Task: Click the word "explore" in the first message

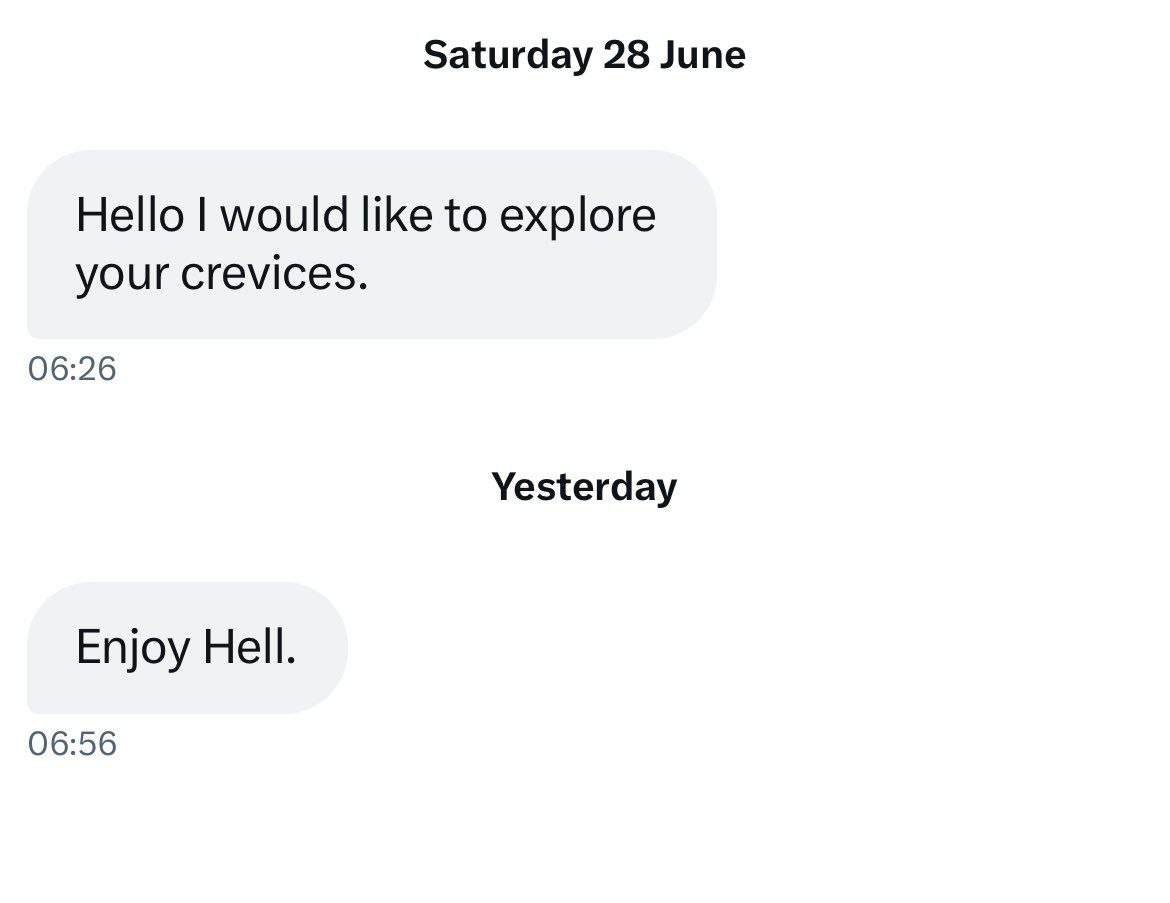Action: [577, 217]
